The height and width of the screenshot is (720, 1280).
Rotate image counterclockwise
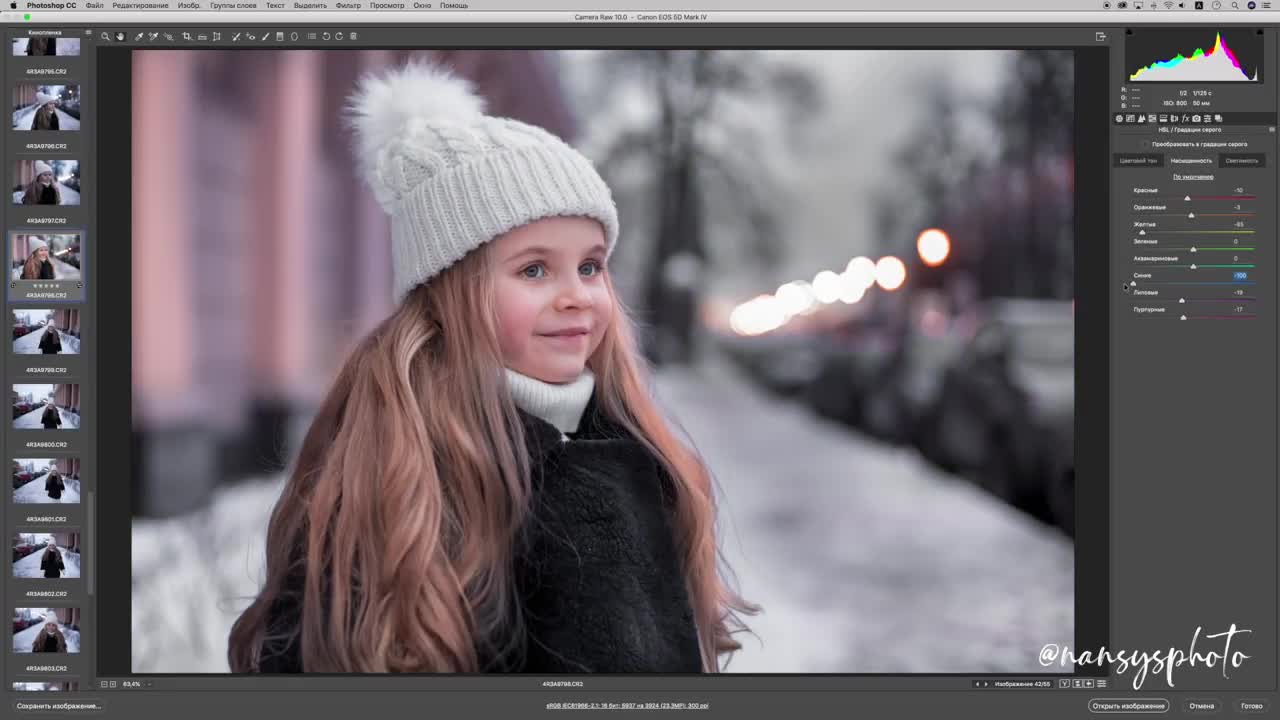point(326,36)
